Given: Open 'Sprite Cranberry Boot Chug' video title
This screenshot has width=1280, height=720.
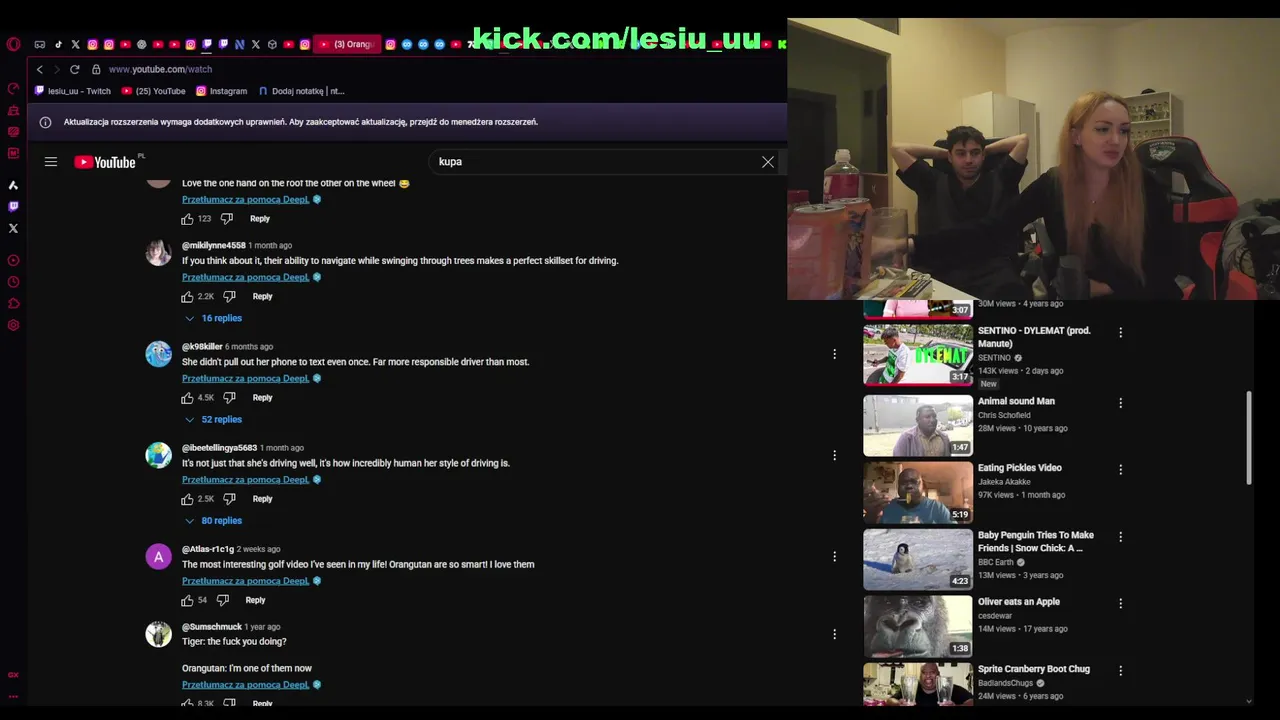Looking at the screenshot, I should click(x=1034, y=669).
